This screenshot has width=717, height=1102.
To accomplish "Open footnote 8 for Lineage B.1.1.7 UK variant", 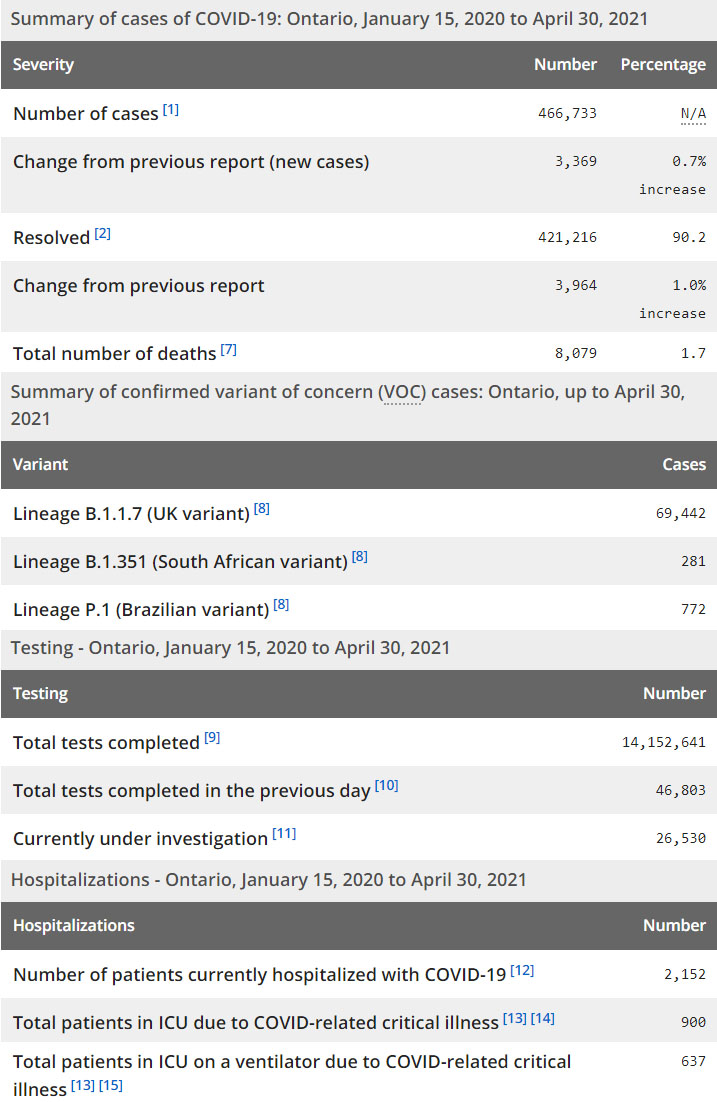I will 262,509.
